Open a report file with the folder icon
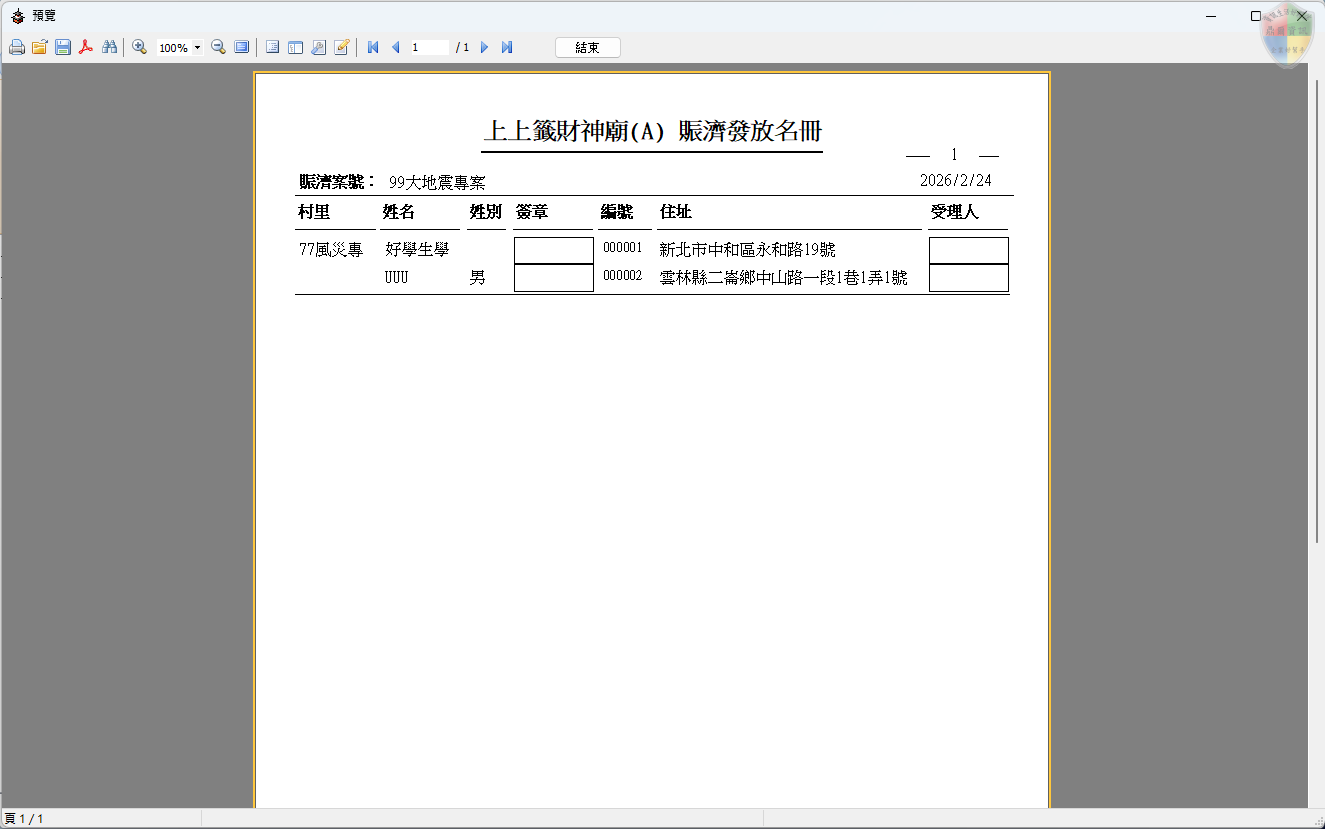Viewport: 1325px width, 829px height. [40, 47]
